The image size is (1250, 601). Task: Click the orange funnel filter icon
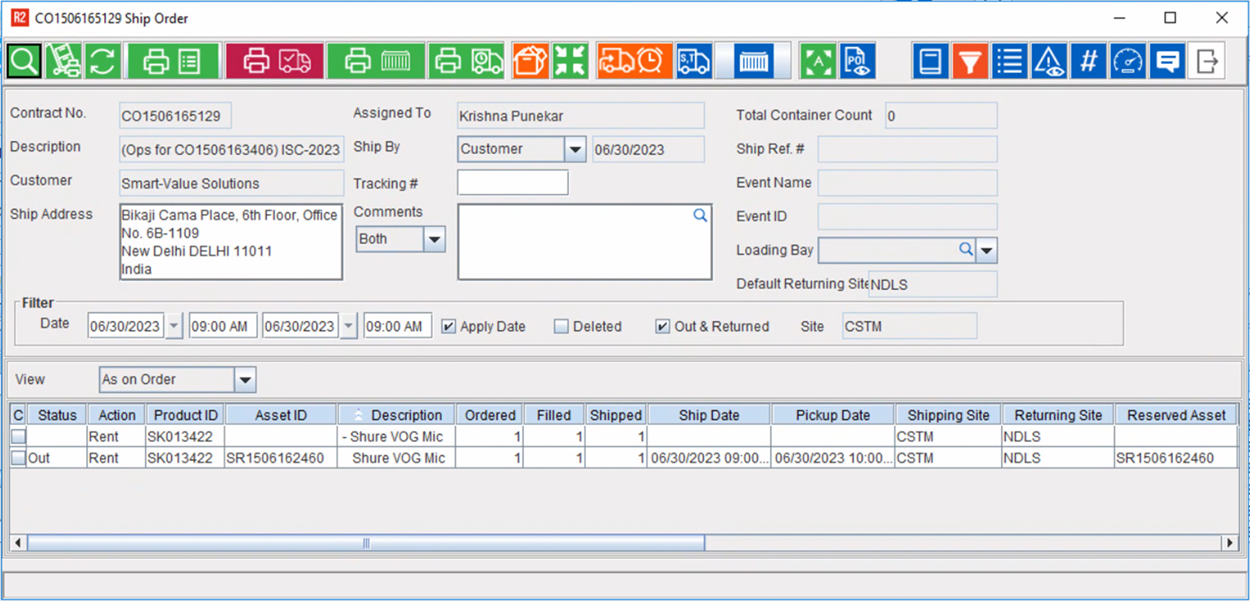(969, 61)
